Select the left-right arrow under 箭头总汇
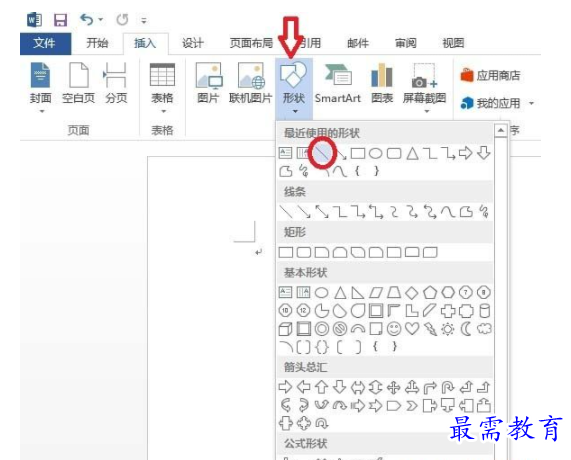 (358, 387)
